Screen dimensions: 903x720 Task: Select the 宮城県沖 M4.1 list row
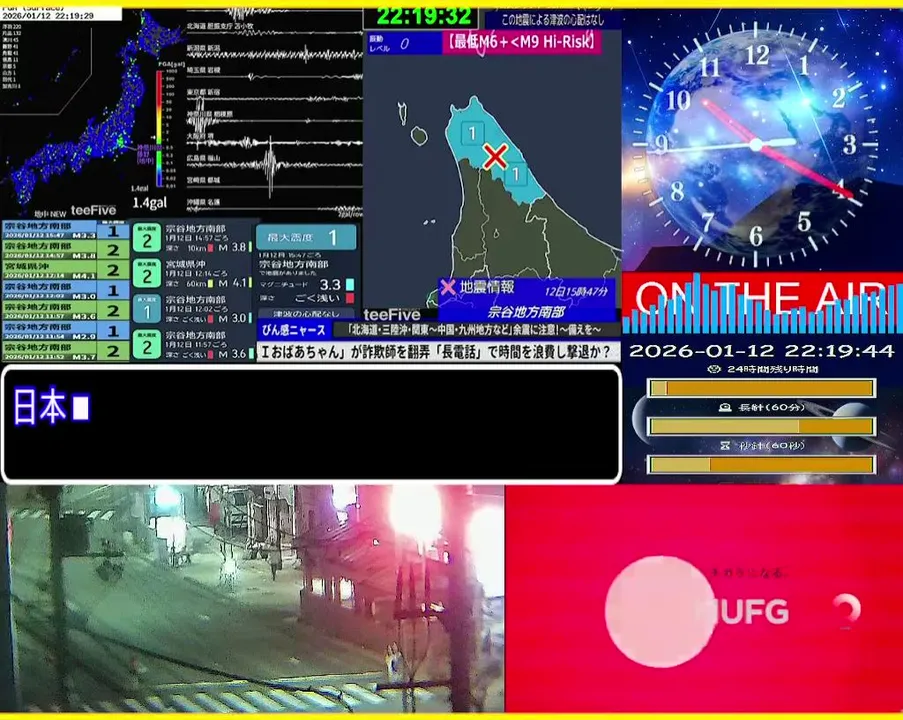(66, 270)
